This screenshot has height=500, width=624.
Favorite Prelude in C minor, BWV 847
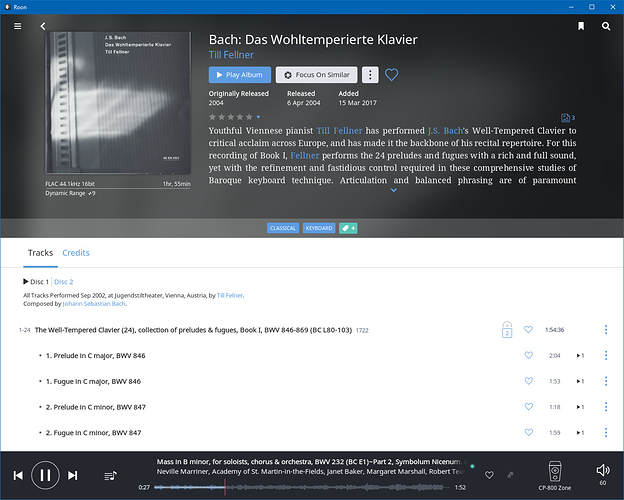coord(528,406)
